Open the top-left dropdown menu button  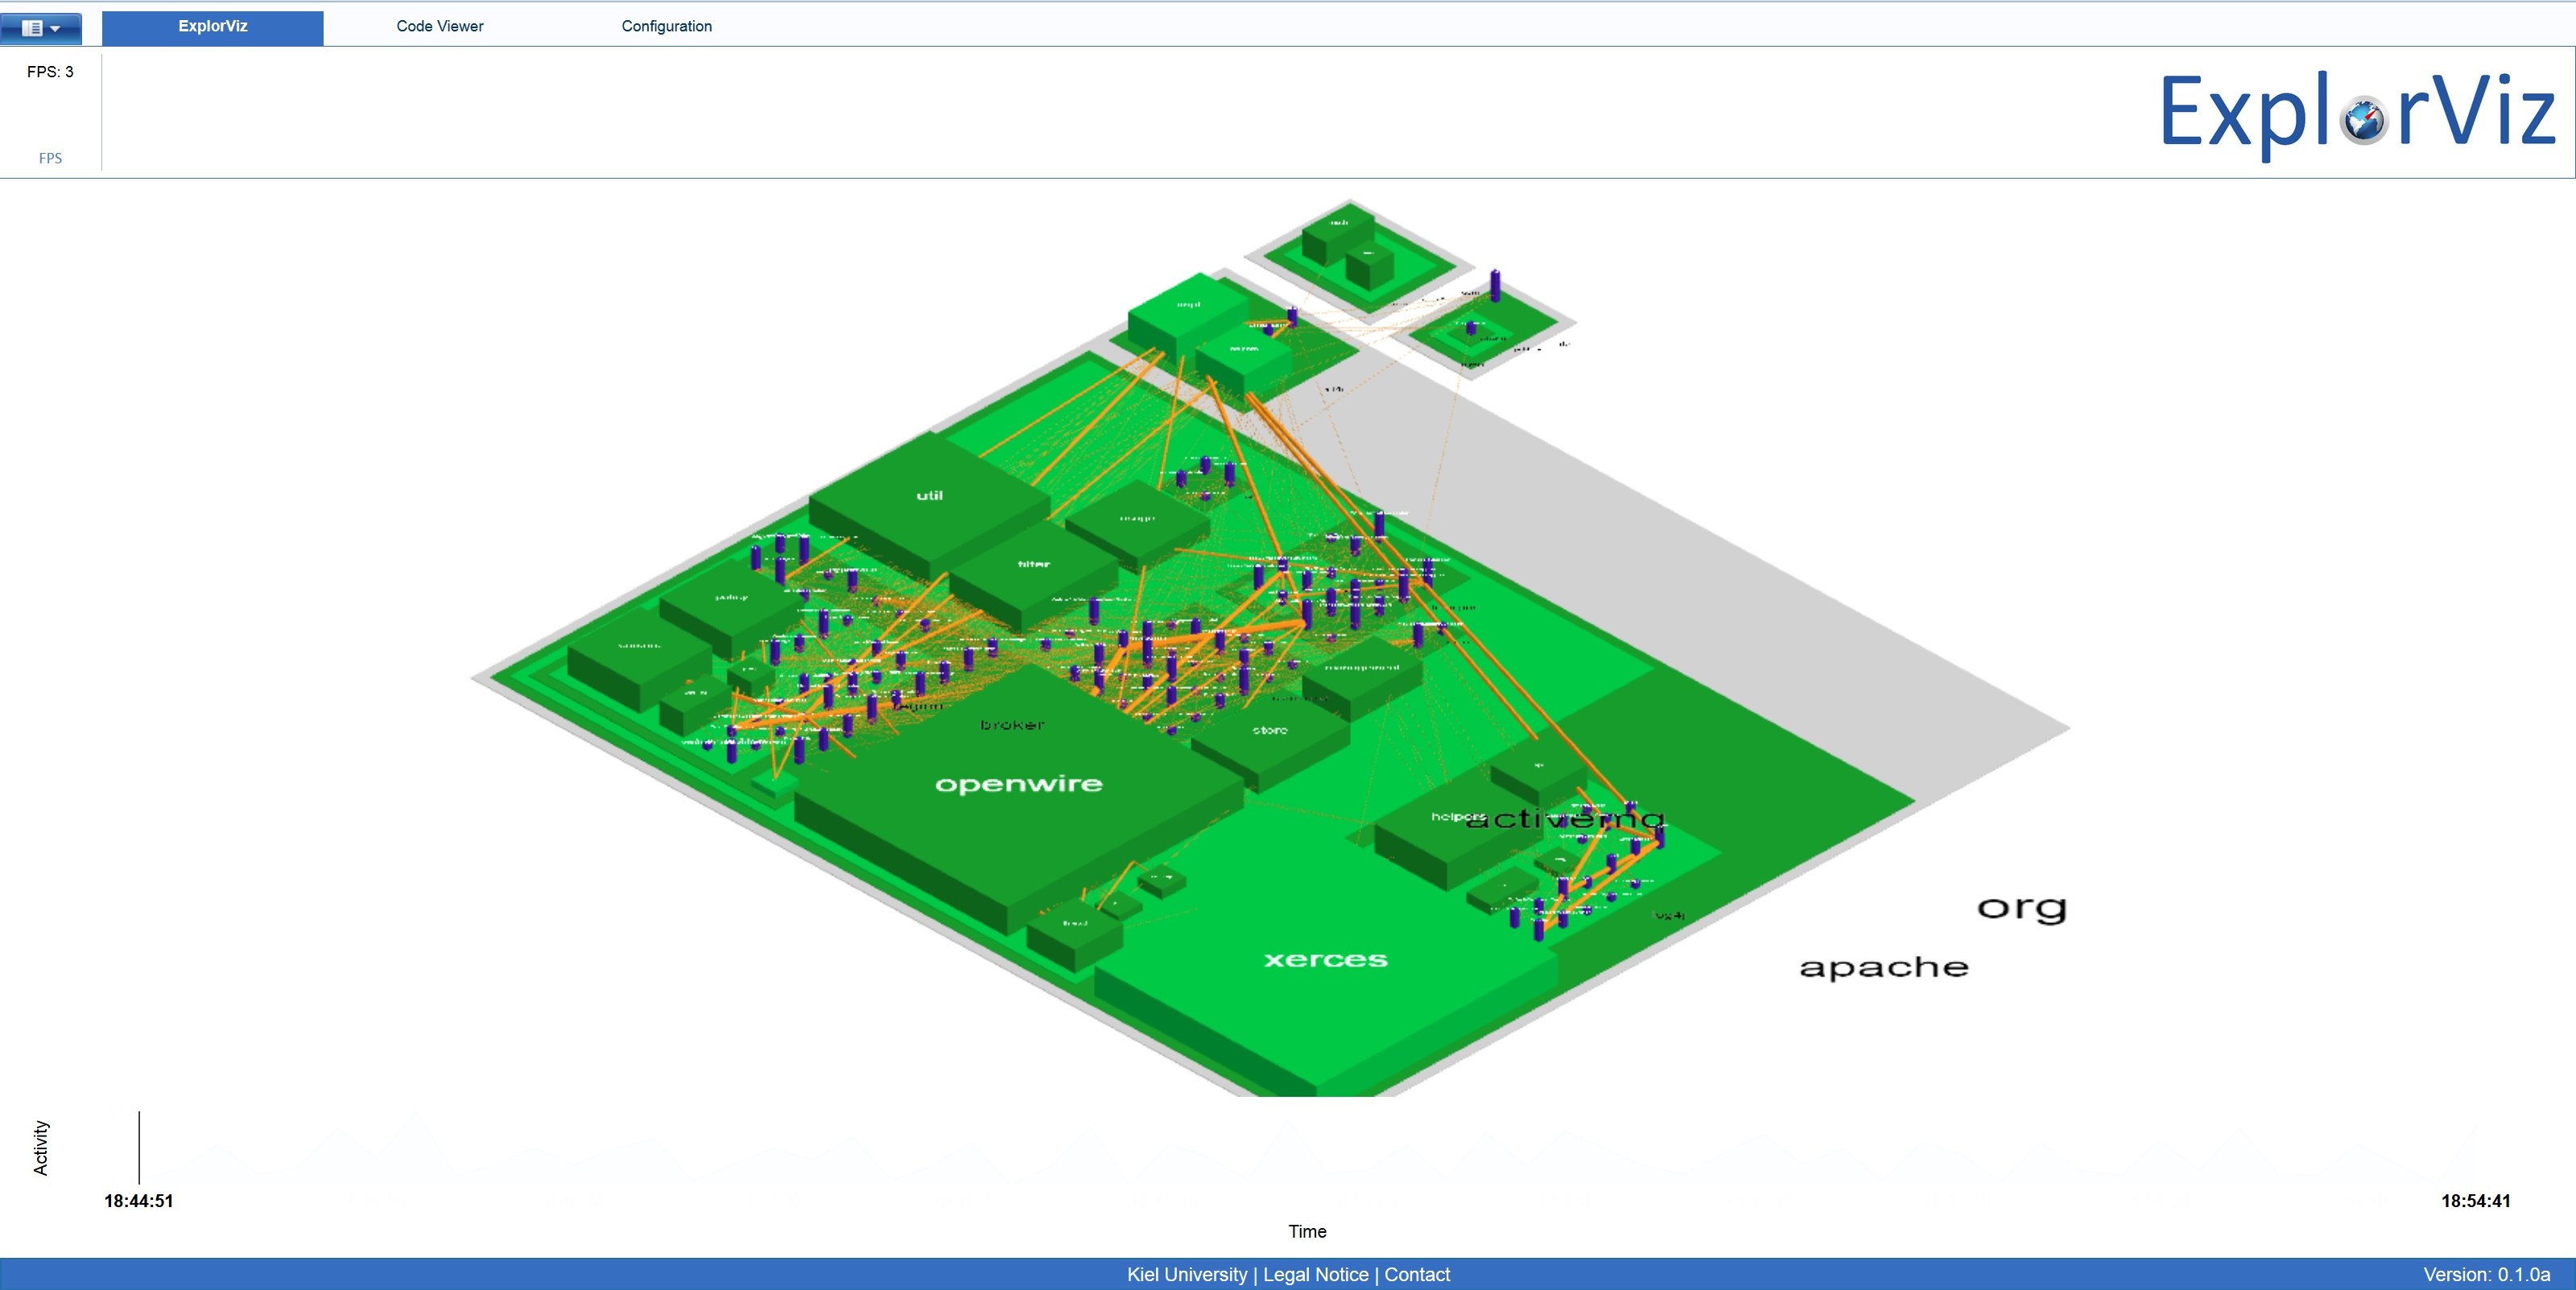(41, 28)
